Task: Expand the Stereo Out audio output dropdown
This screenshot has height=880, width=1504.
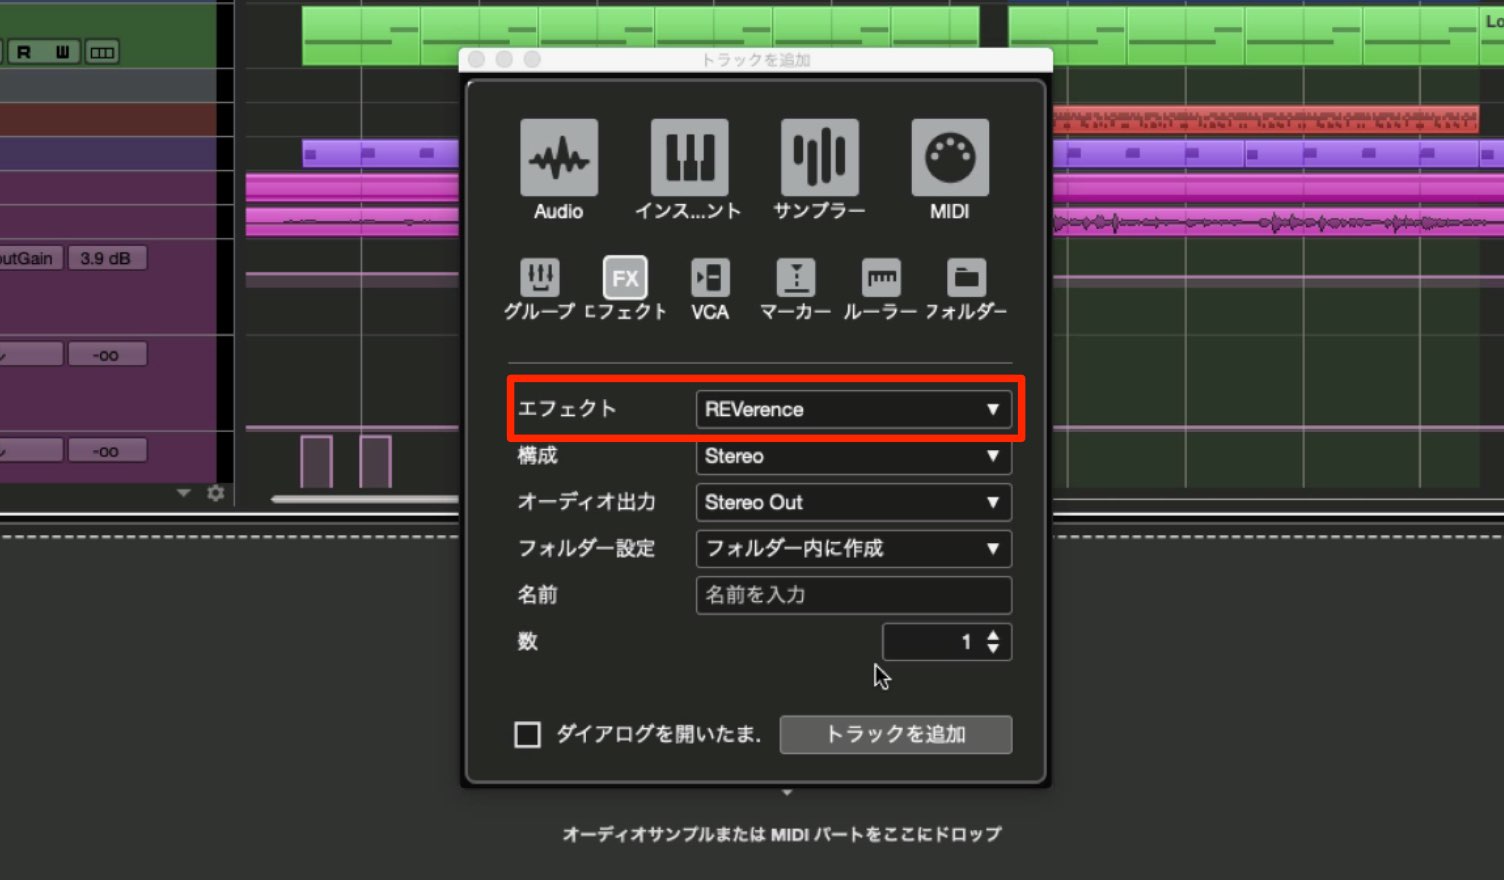Action: click(853, 502)
